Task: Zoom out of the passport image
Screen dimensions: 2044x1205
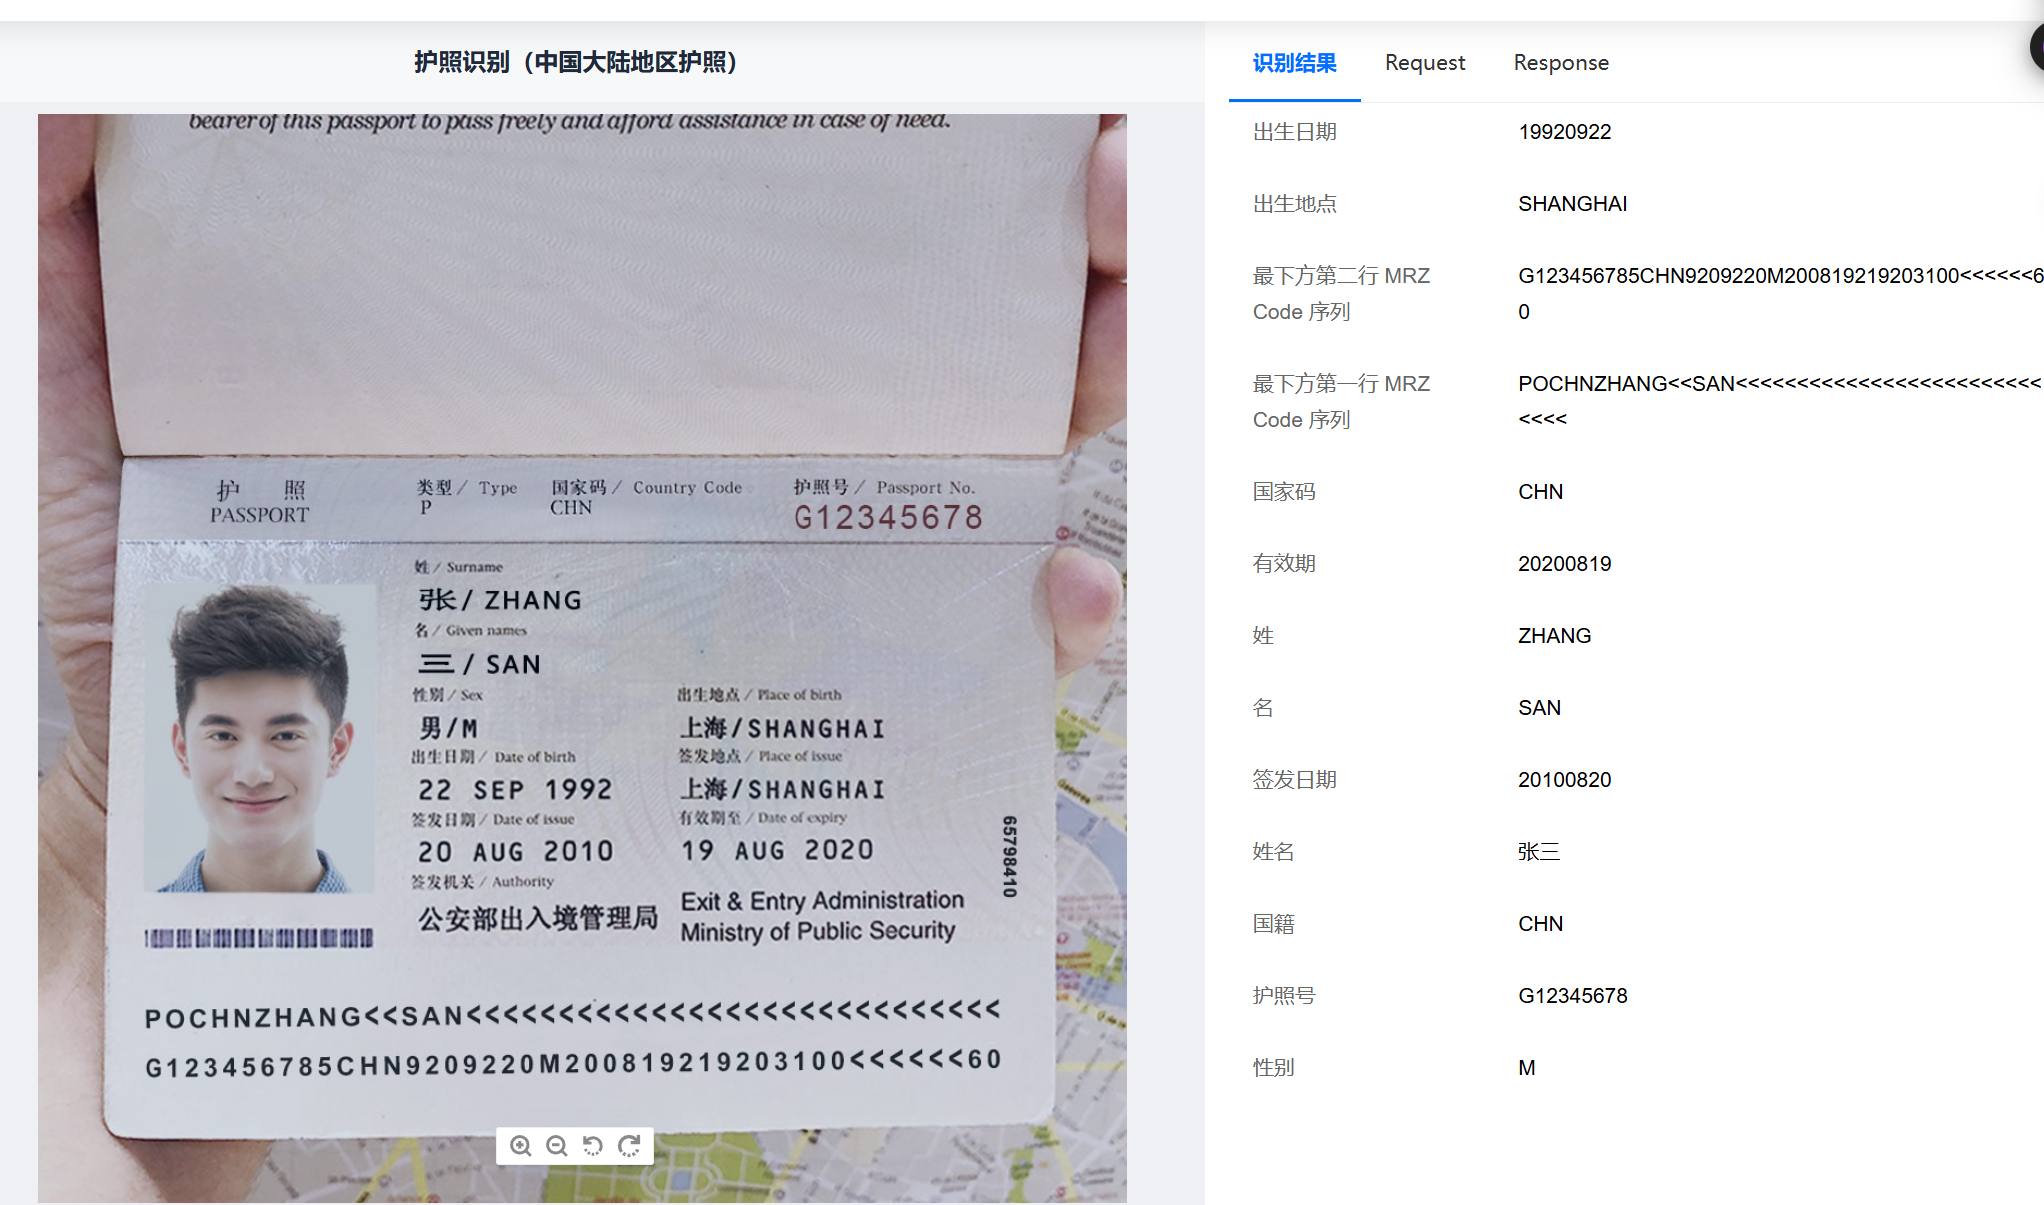Action: click(x=557, y=1145)
